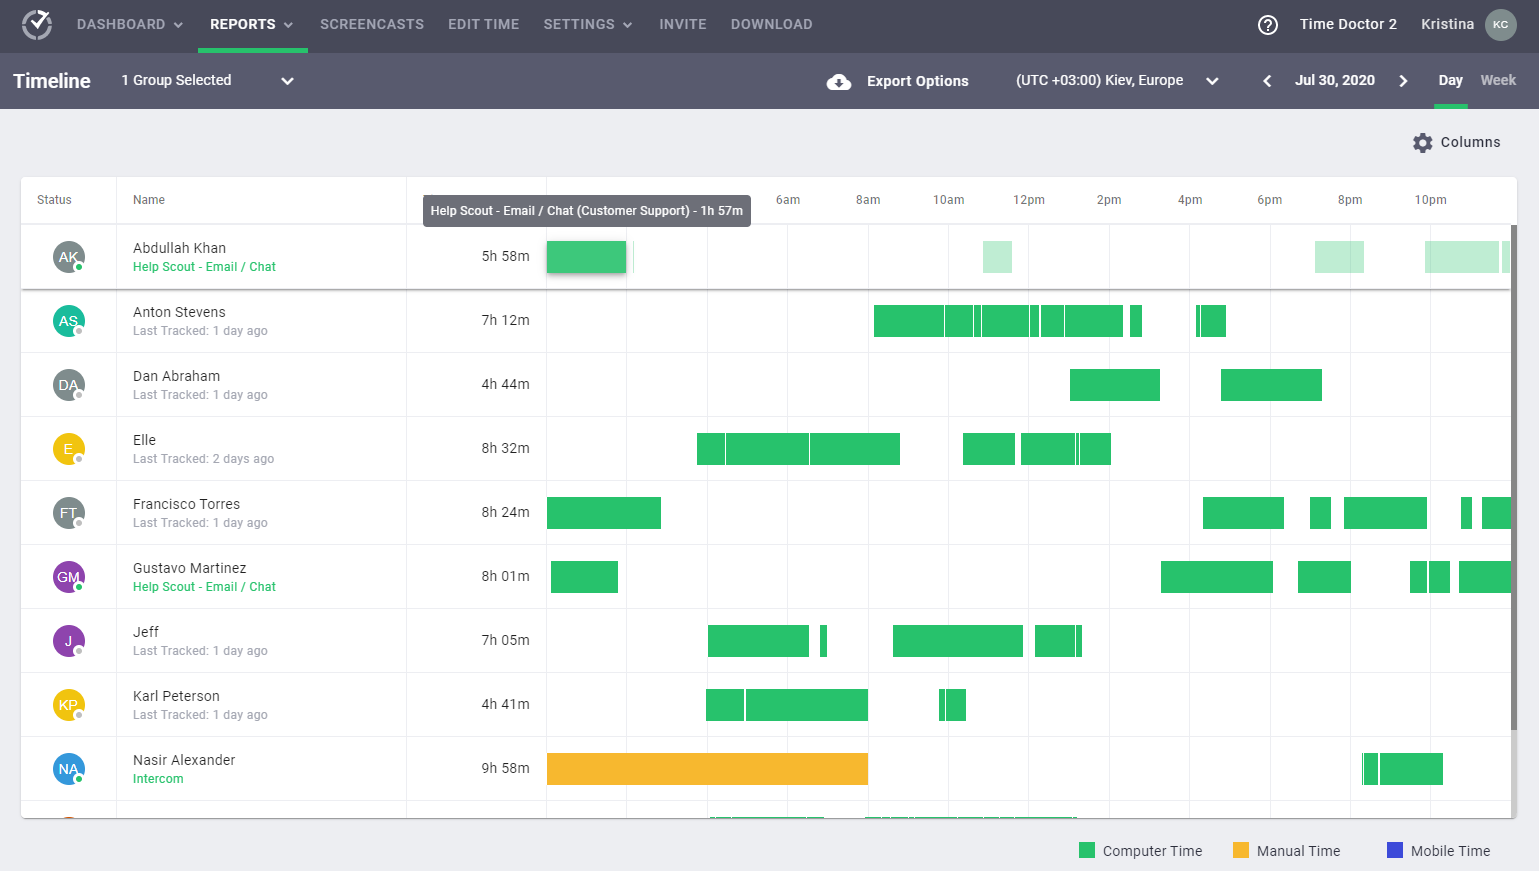The width and height of the screenshot is (1539, 871).
Task: Click the Download link in navbar
Action: pos(771,24)
